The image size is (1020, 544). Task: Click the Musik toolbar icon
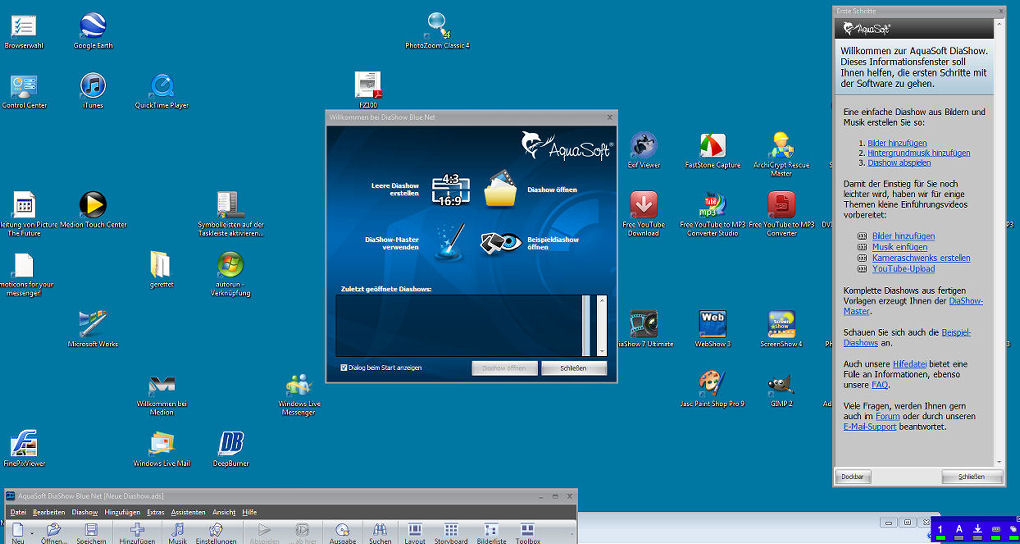click(176, 531)
